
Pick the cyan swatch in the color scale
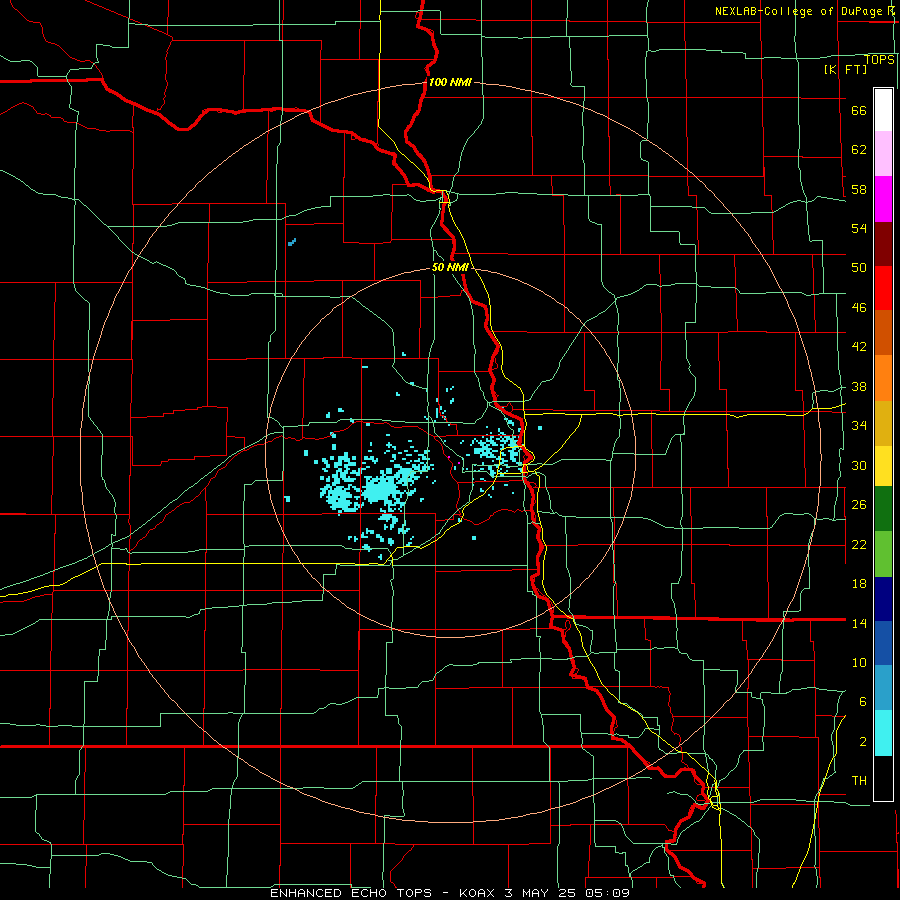(883, 733)
